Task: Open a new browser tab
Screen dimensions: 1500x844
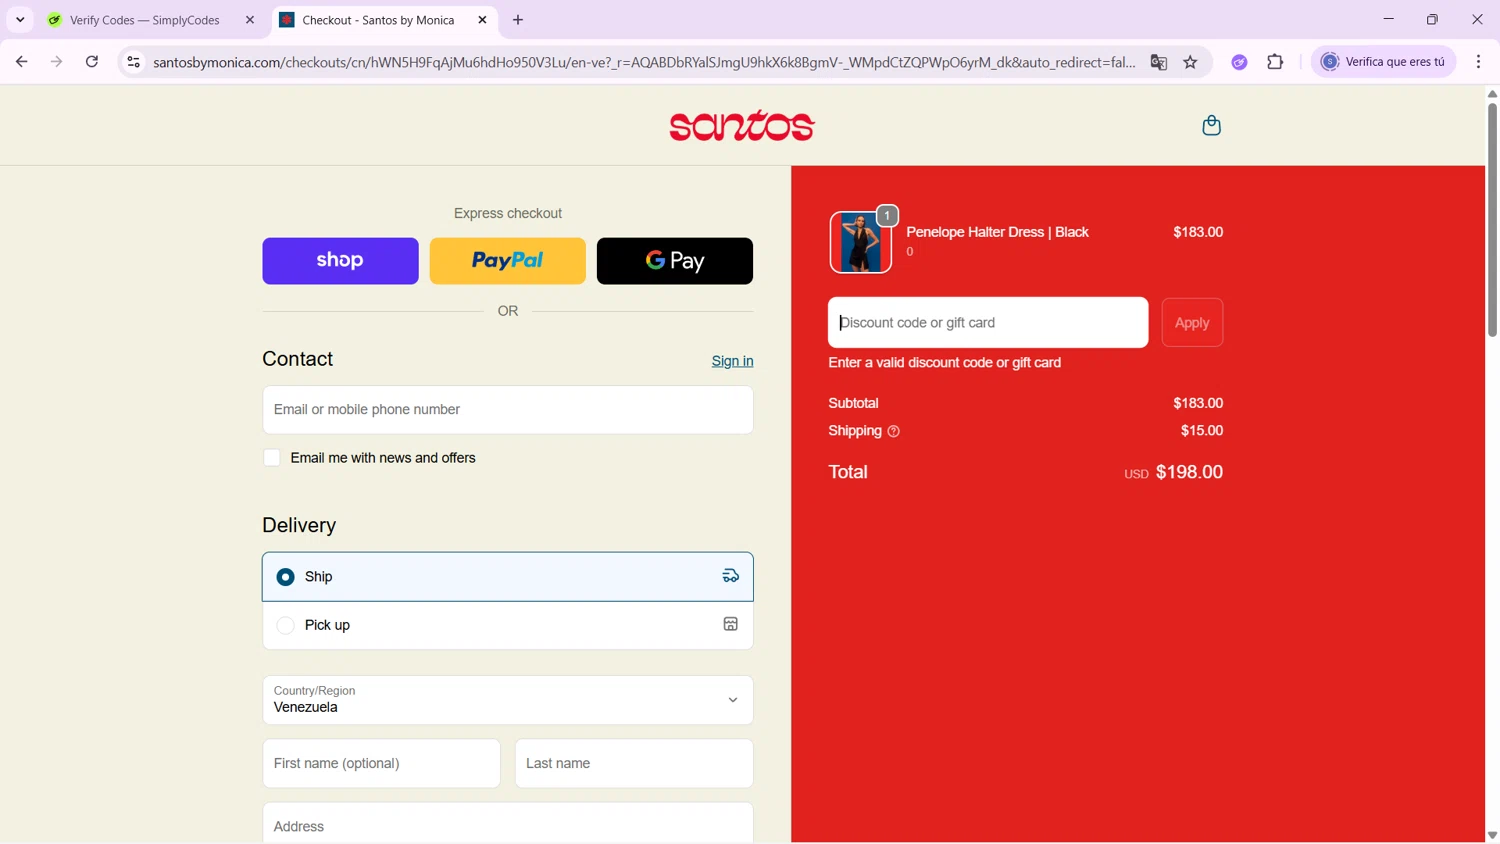Action: tap(518, 20)
